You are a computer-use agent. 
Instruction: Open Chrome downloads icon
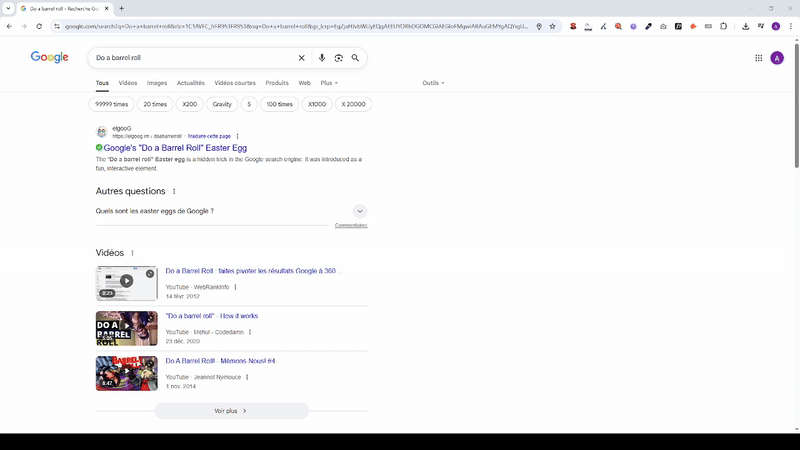[x=745, y=26]
